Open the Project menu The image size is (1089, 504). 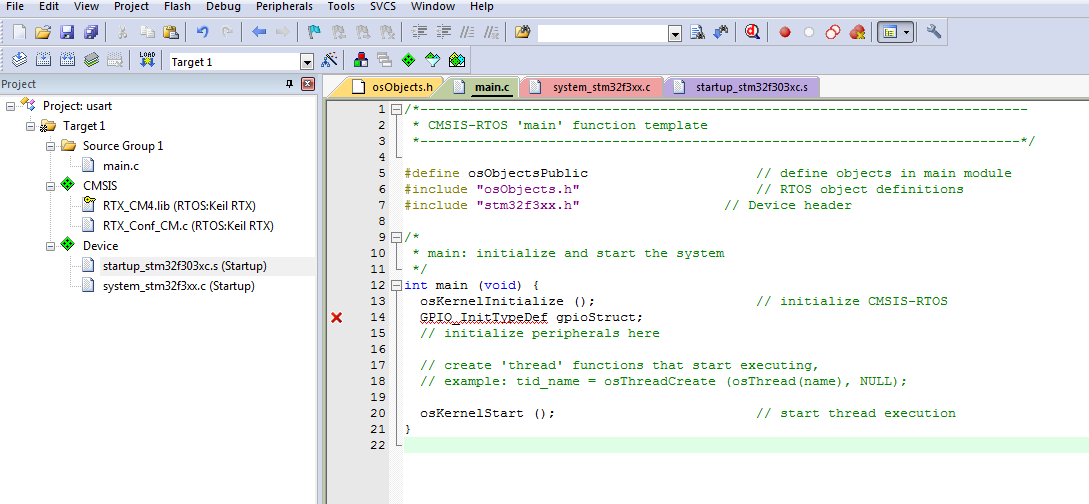coord(132,6)
